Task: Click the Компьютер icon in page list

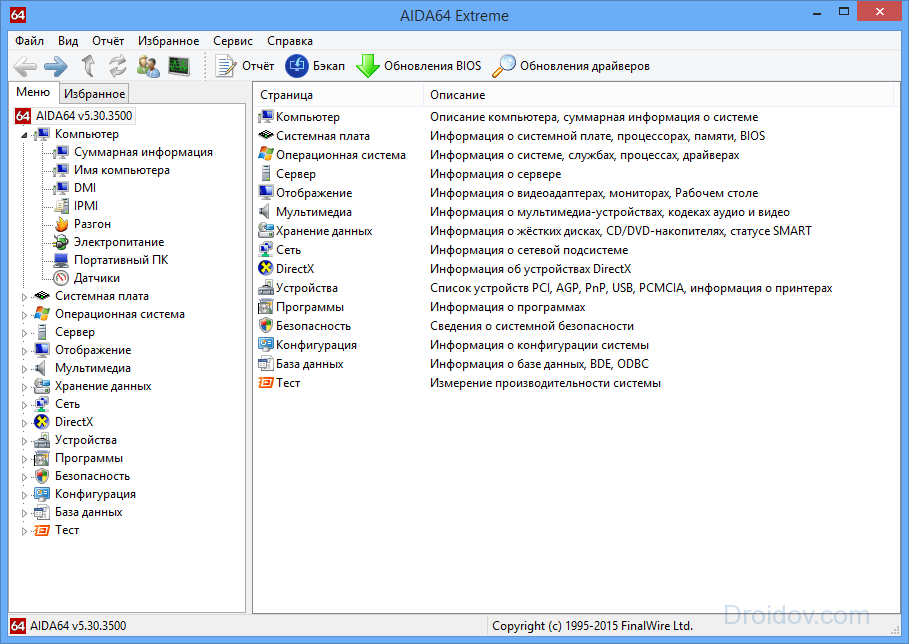Action: tap(266, 117)
